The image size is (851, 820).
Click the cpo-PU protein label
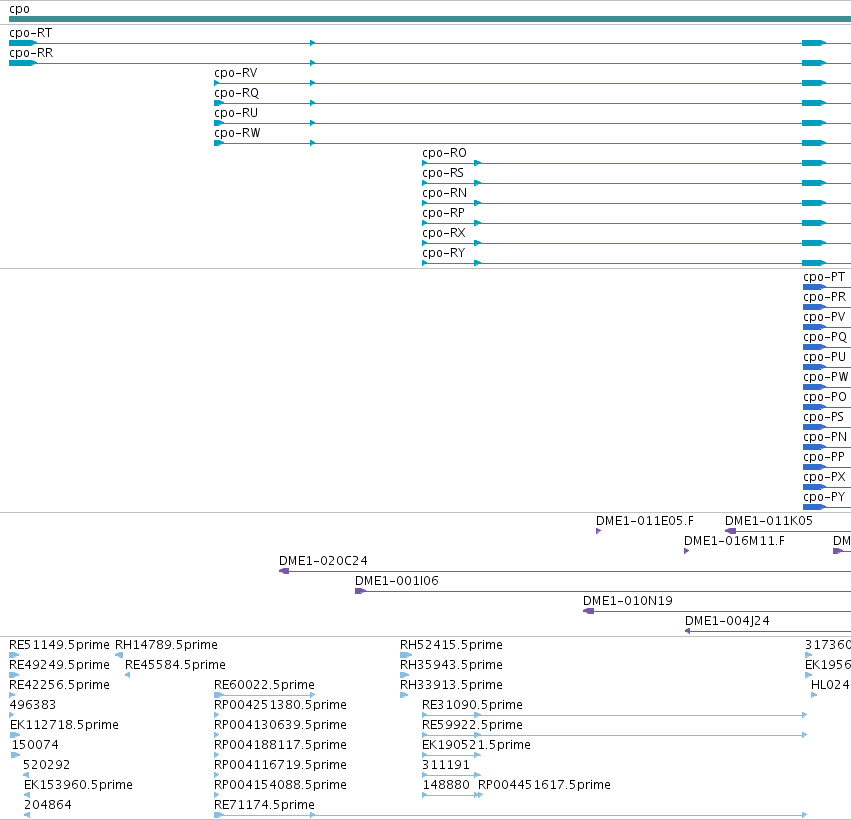pos(824,358)
